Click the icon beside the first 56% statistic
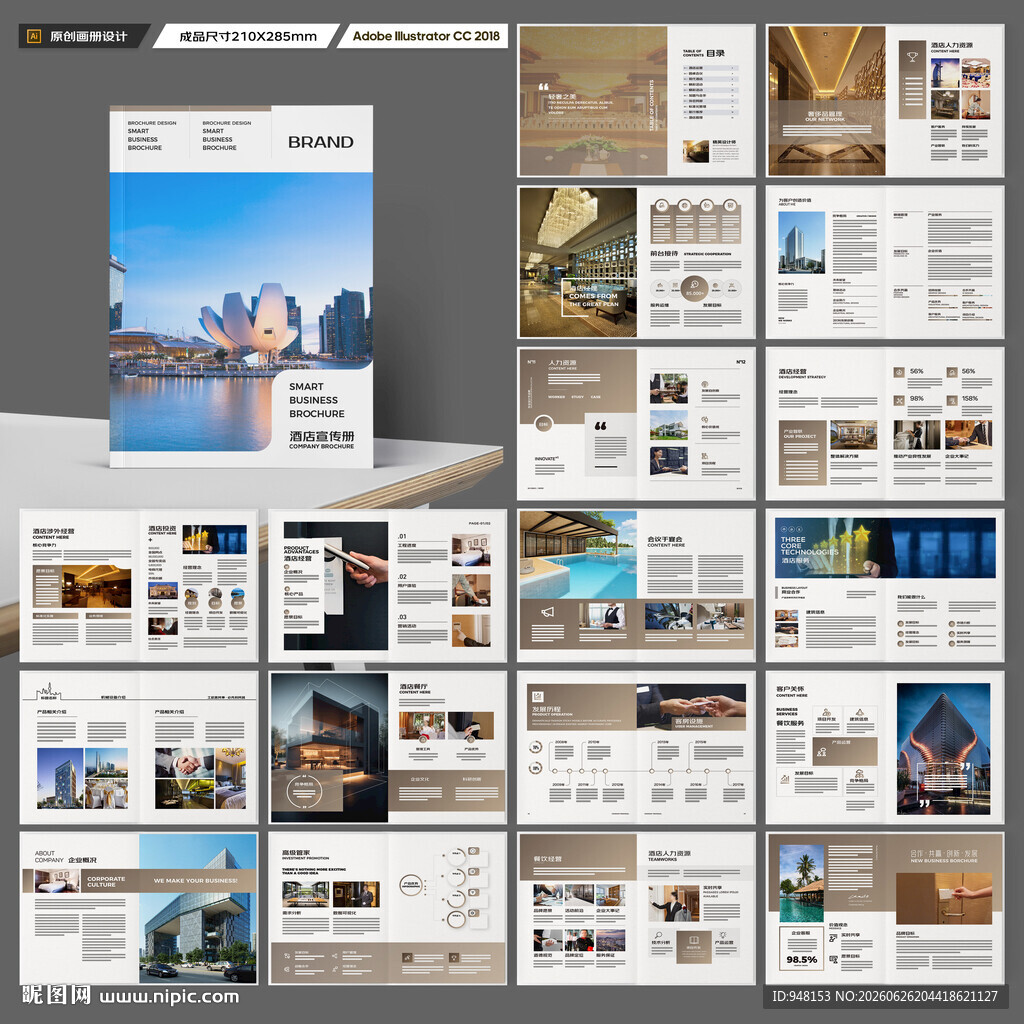This screenshot has height=1024, width=1024. click(x=899, y=372)
